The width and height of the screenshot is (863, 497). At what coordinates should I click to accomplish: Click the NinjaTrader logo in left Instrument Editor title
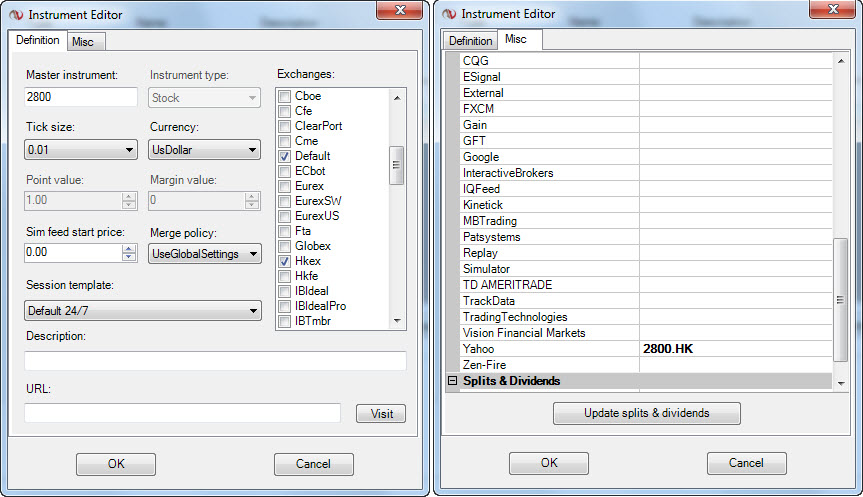pos(17,15)
